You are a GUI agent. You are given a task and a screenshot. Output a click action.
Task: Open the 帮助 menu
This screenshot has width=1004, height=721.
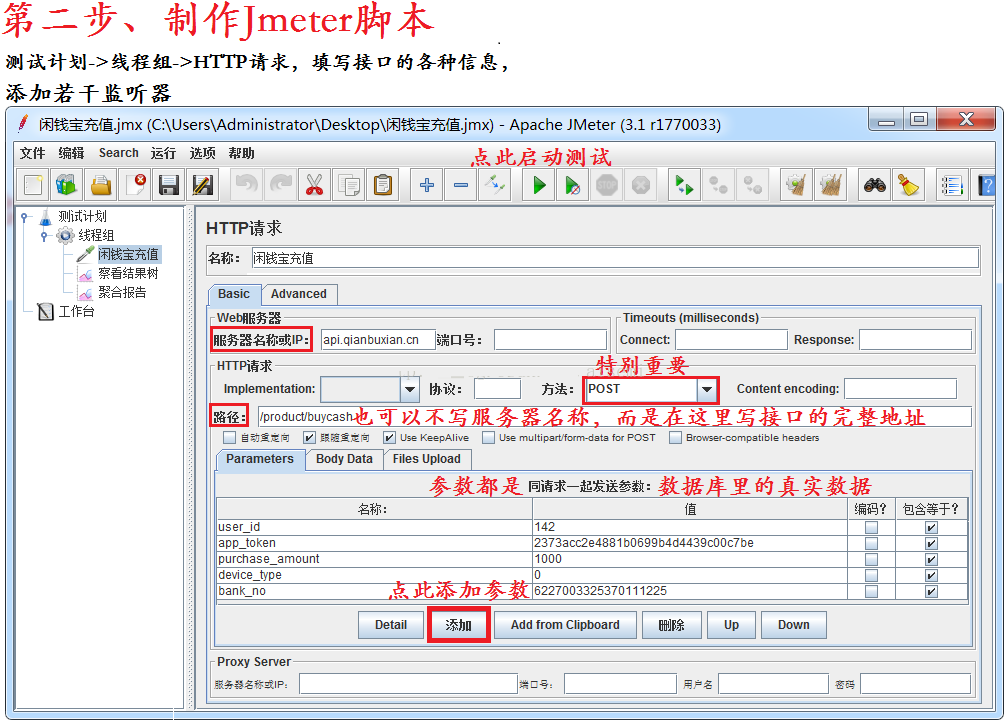point(241,153)
